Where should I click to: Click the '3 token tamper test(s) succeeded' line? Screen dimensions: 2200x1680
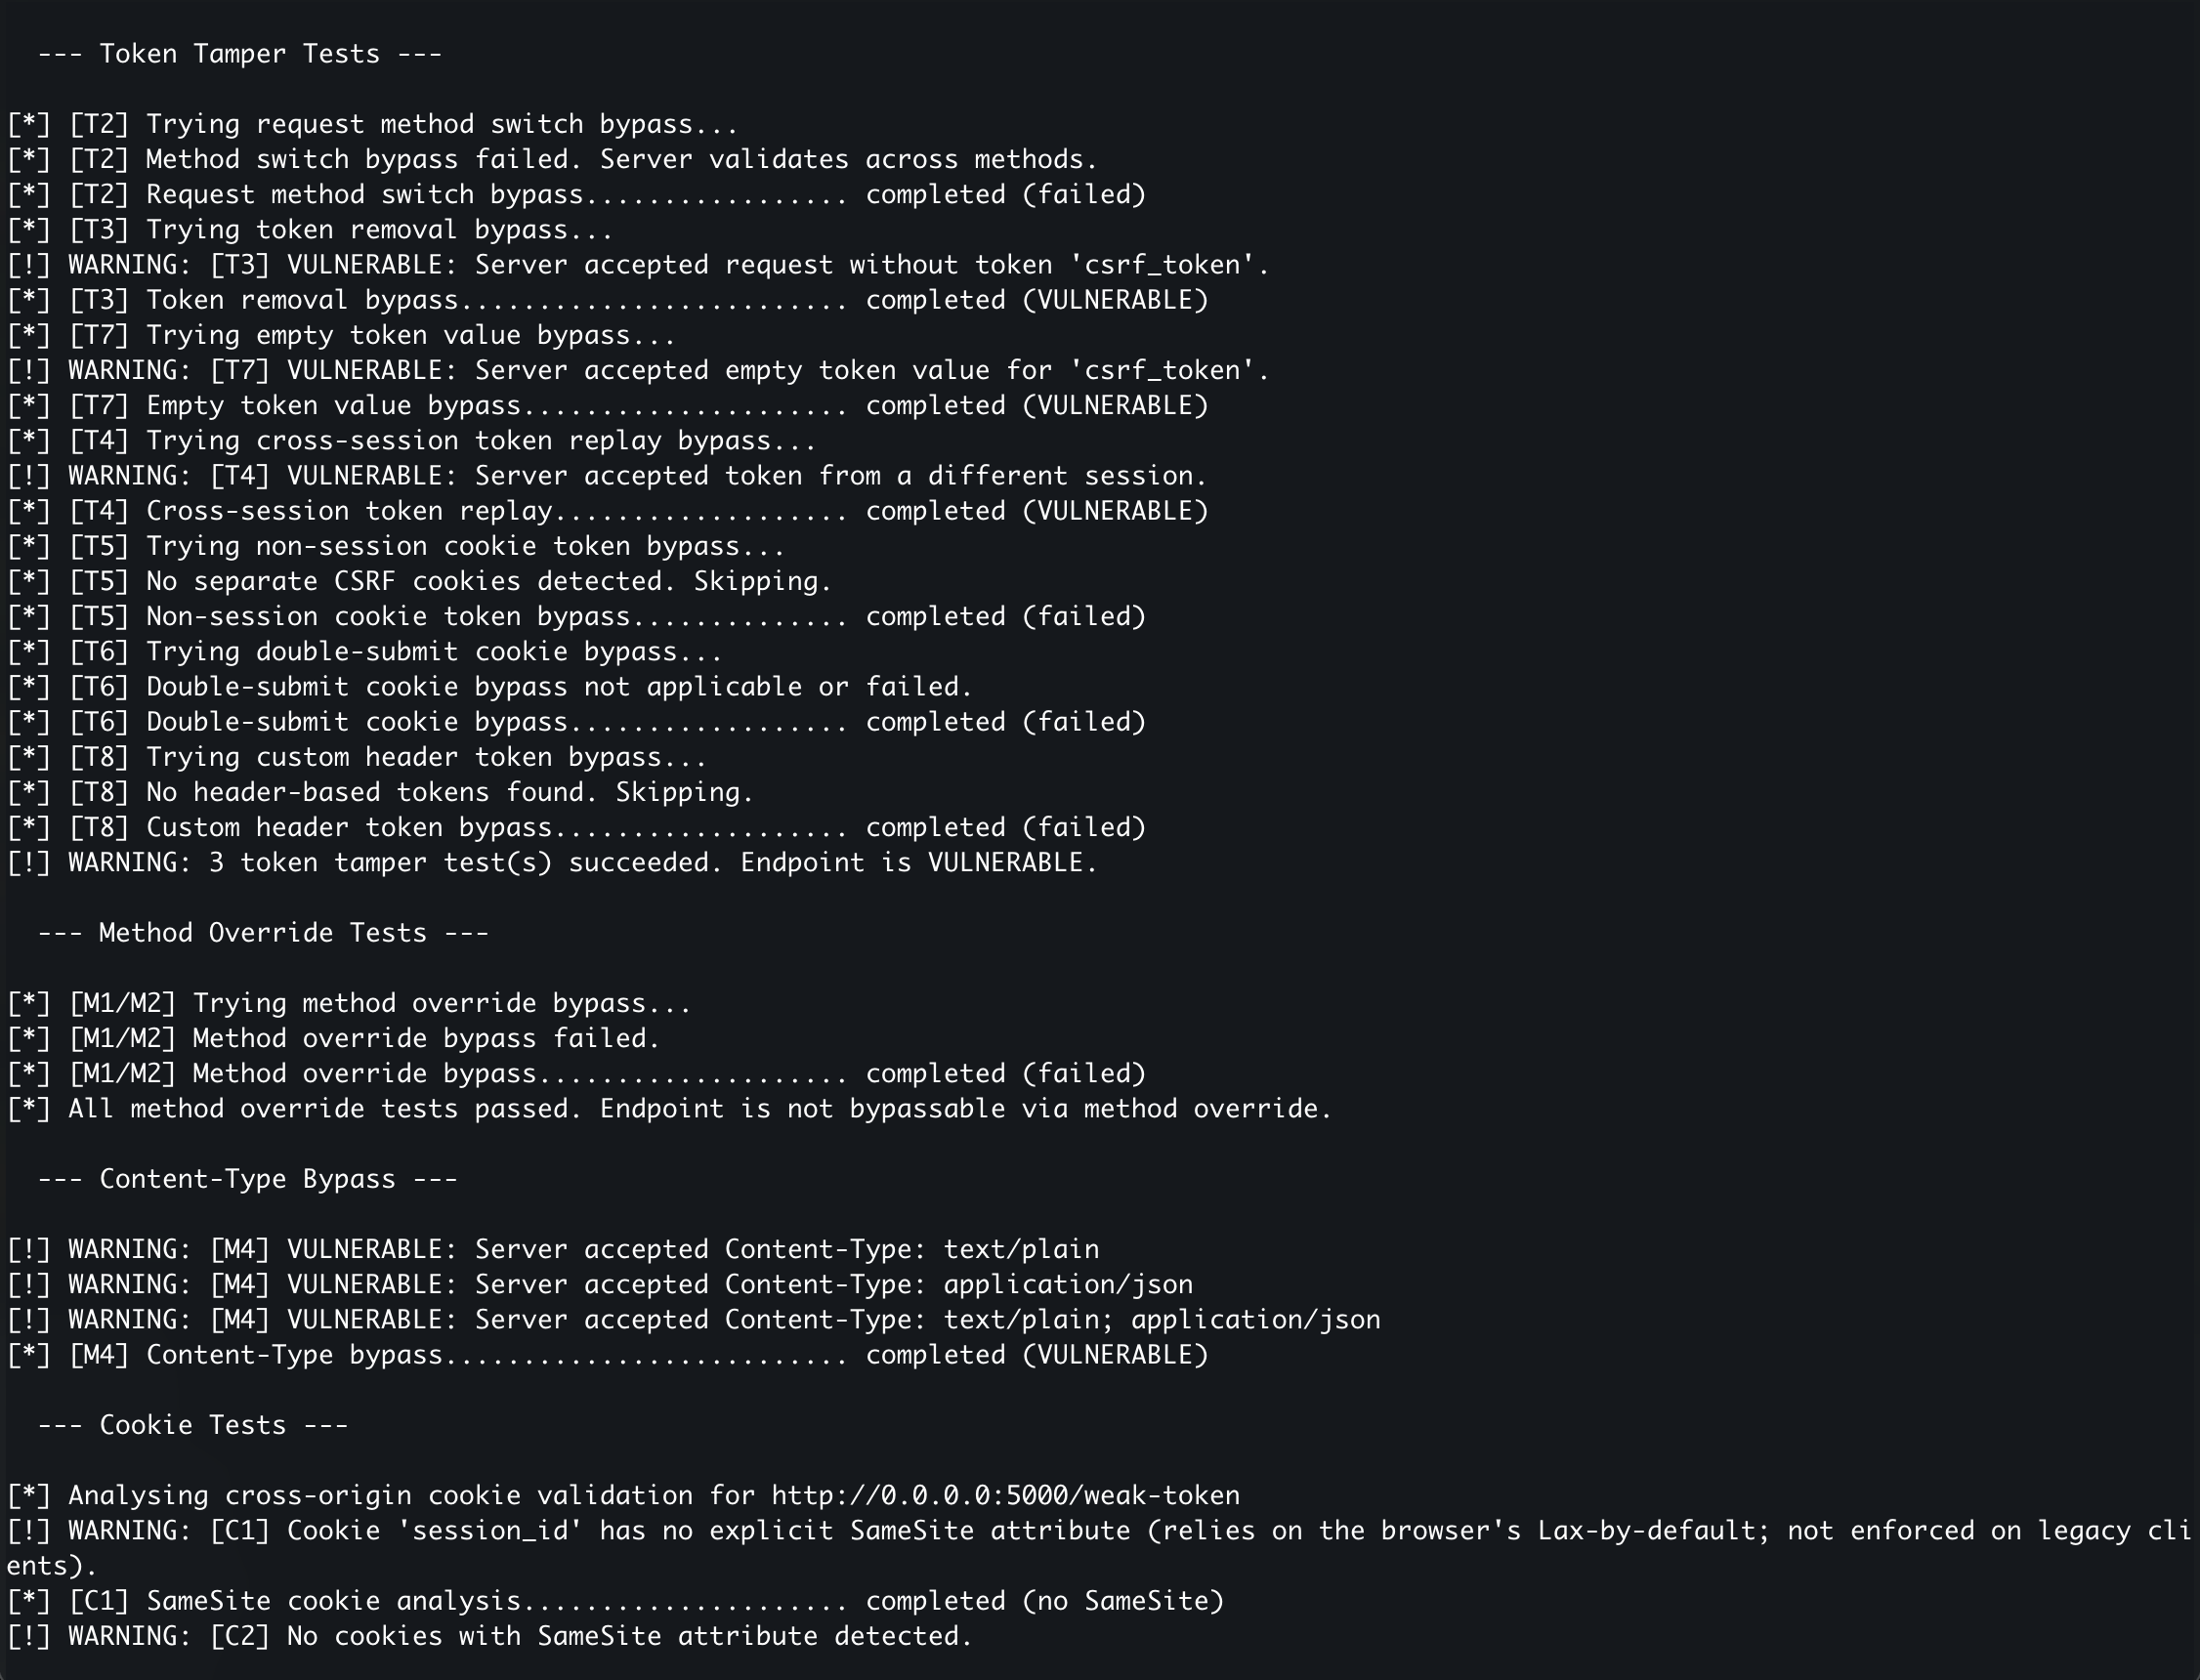coord(552,863)
